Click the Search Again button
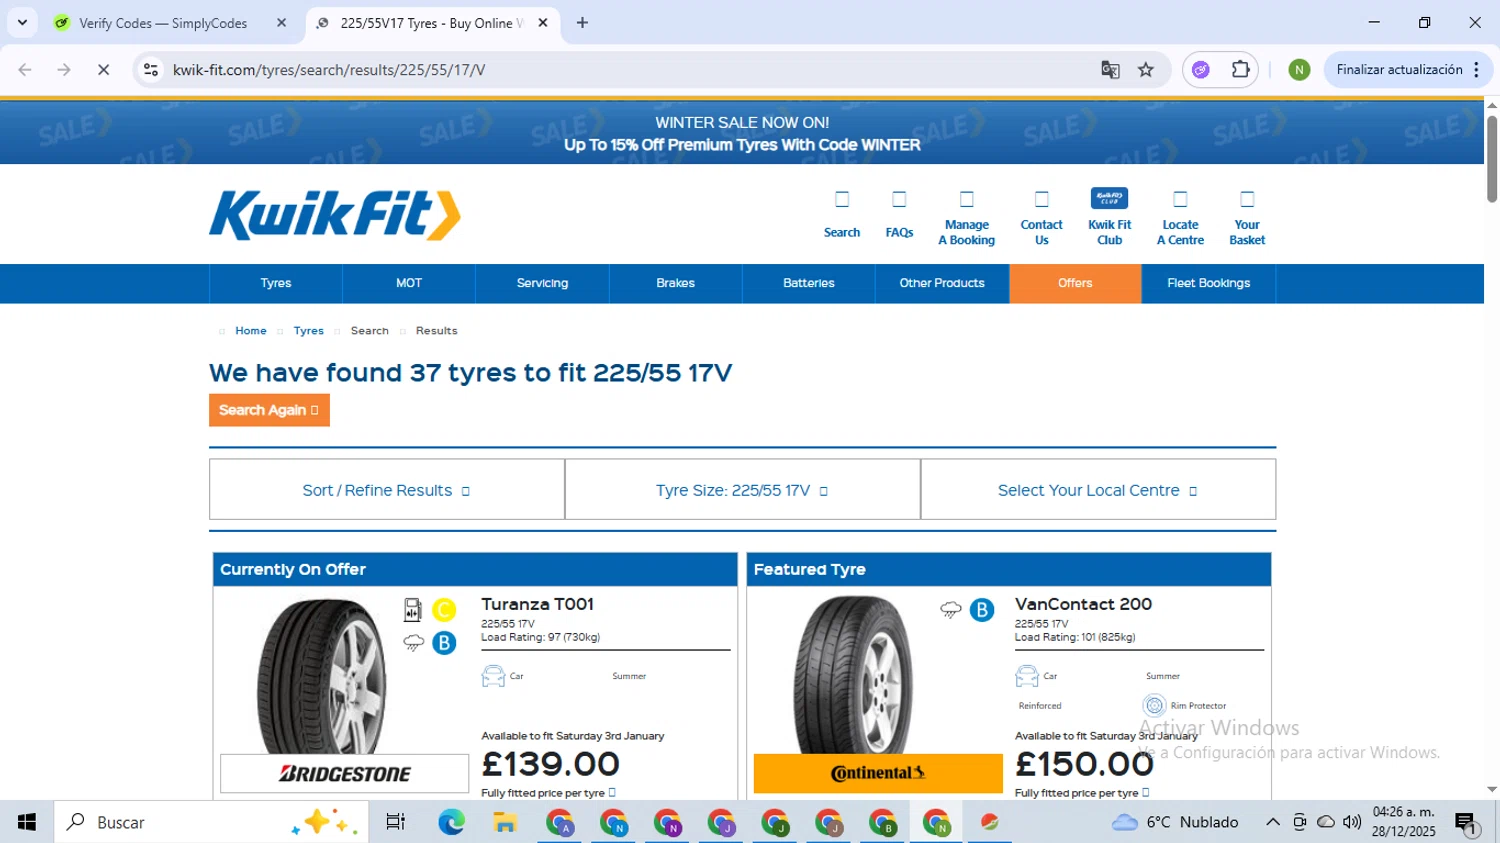The width and height of the screenshot is (1500, 843). (269, 410)
